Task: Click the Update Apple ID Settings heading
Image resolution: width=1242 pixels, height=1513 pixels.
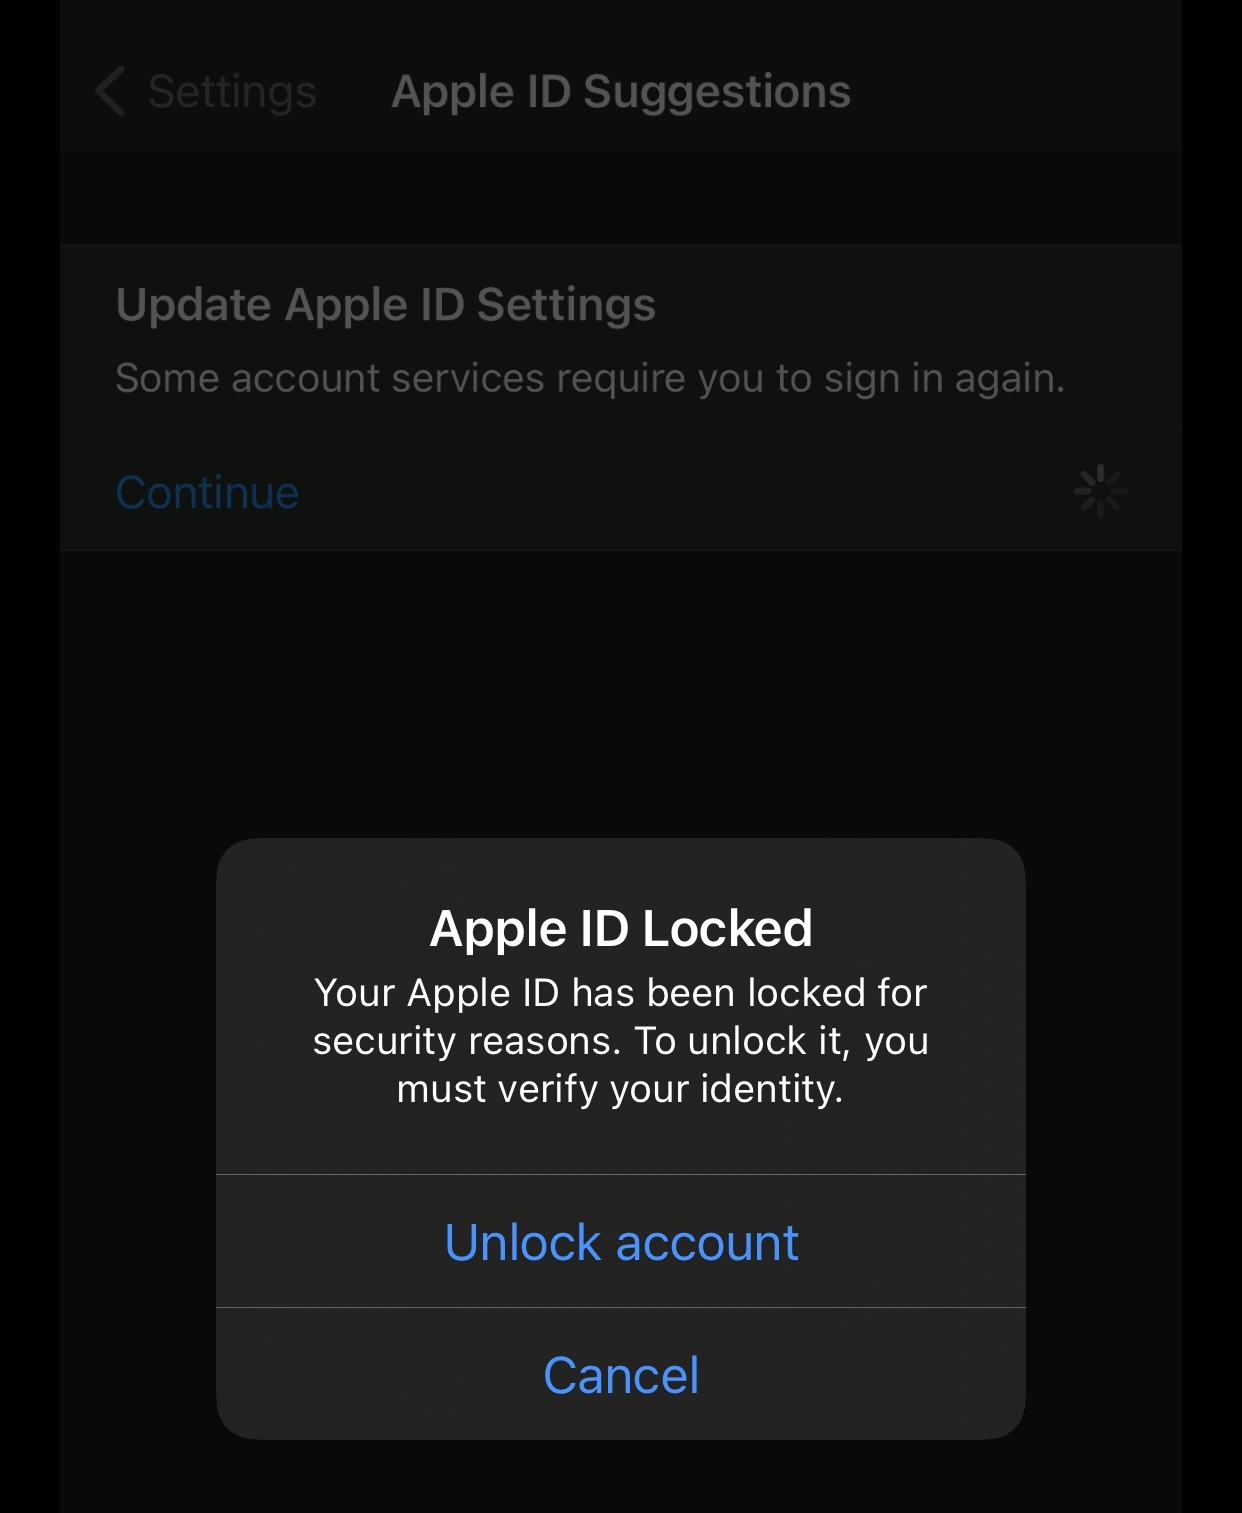Action: click(x=386, y=304)
